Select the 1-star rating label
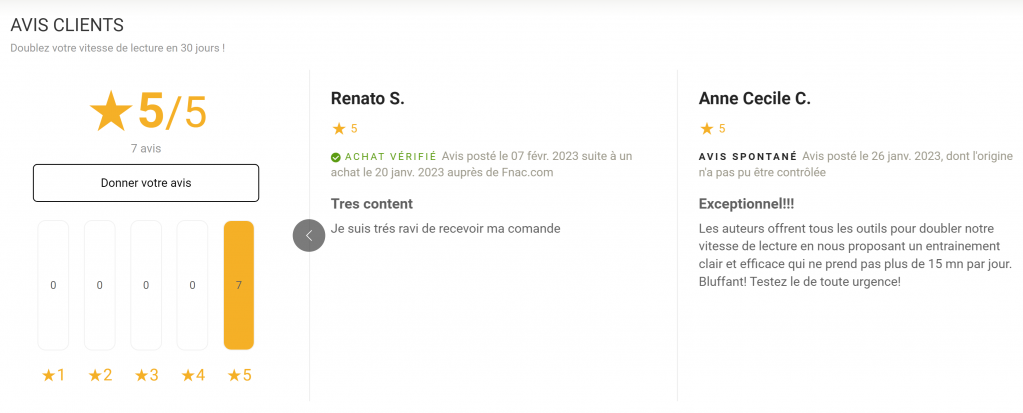This screenshot has width=1023, height=413. 53,375
